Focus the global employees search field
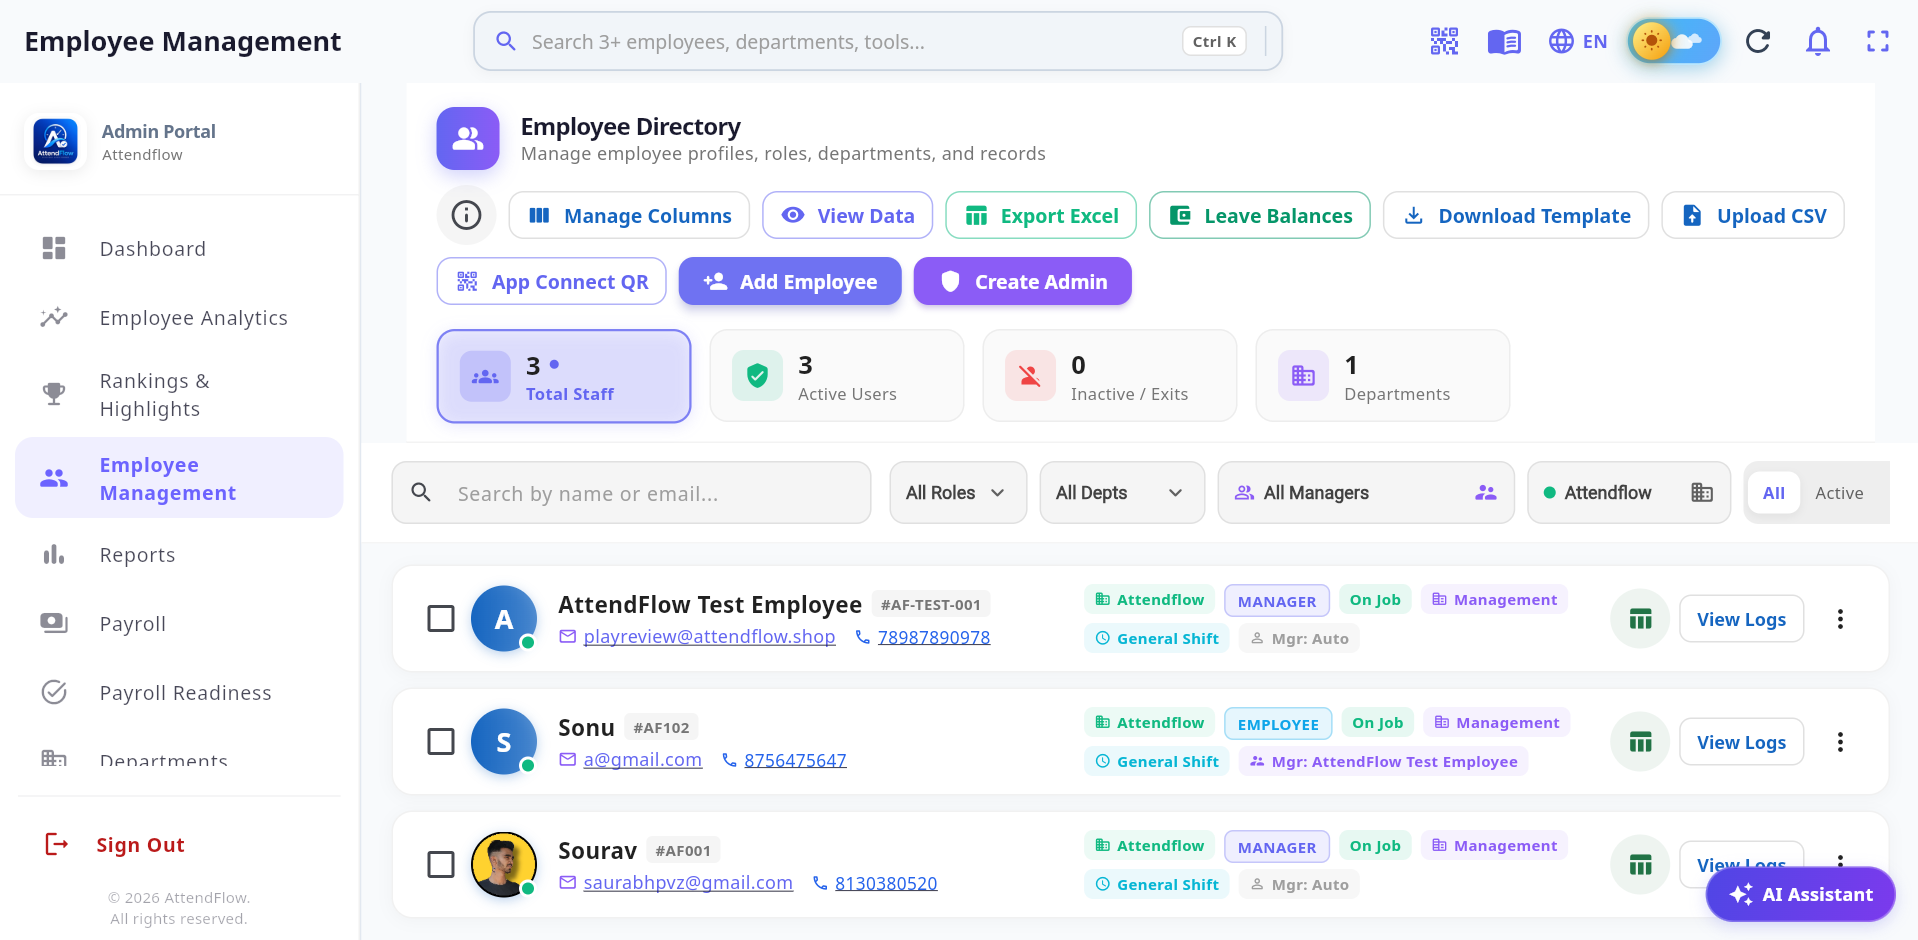Image resolution: width=1918 pixels, height=940 pixels. 878,41
